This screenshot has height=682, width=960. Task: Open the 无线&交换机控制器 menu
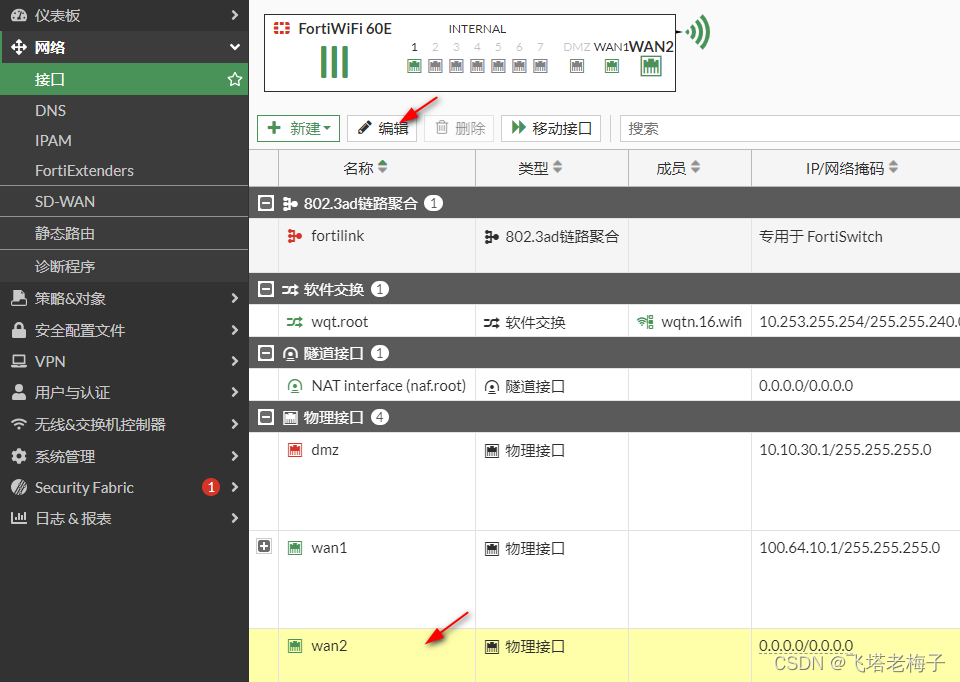tap(124, 424)
